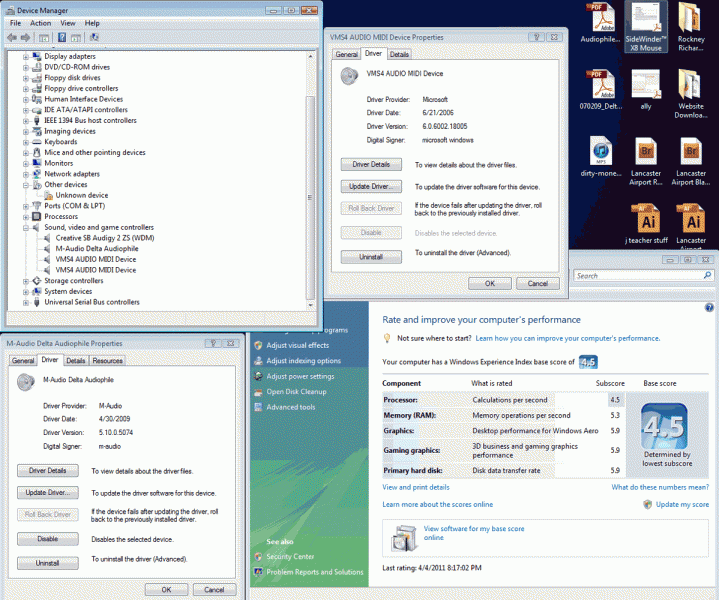Image resolution: width=719 pixels, height=600 pixels.
Task: Collapse Other devices node
Action: pos(26,185)
